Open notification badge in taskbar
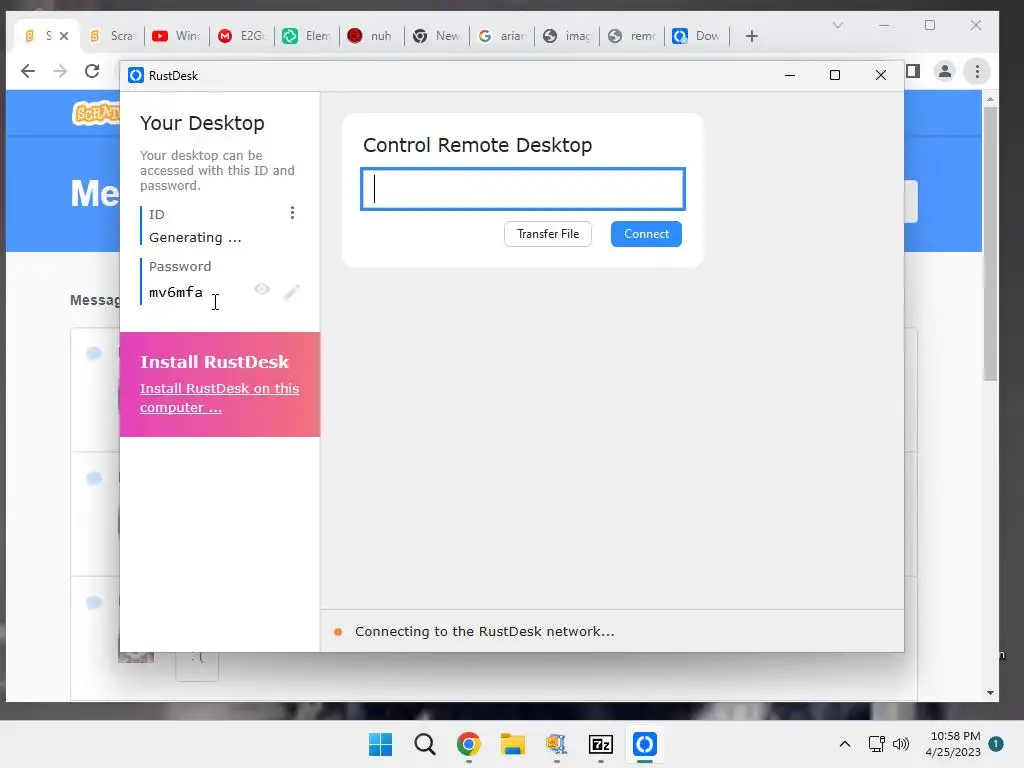Image resolution: width=1024 pixels, height=768 pixels. [996, 744]
